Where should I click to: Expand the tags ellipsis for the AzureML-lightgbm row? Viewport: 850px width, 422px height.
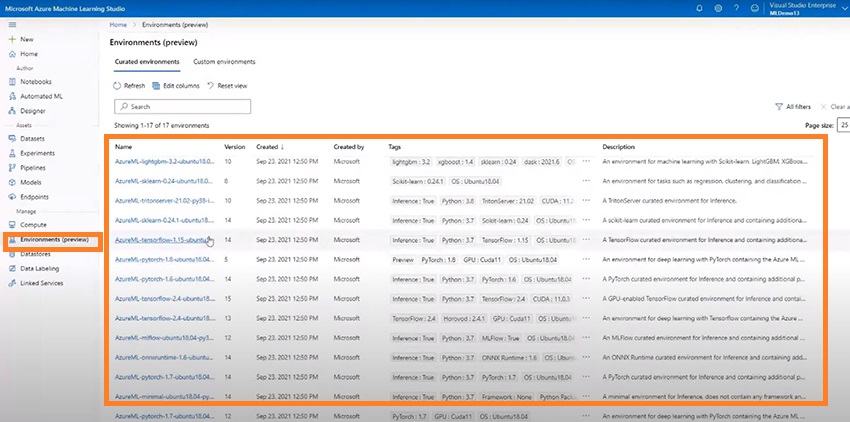[x=586, y=161]
